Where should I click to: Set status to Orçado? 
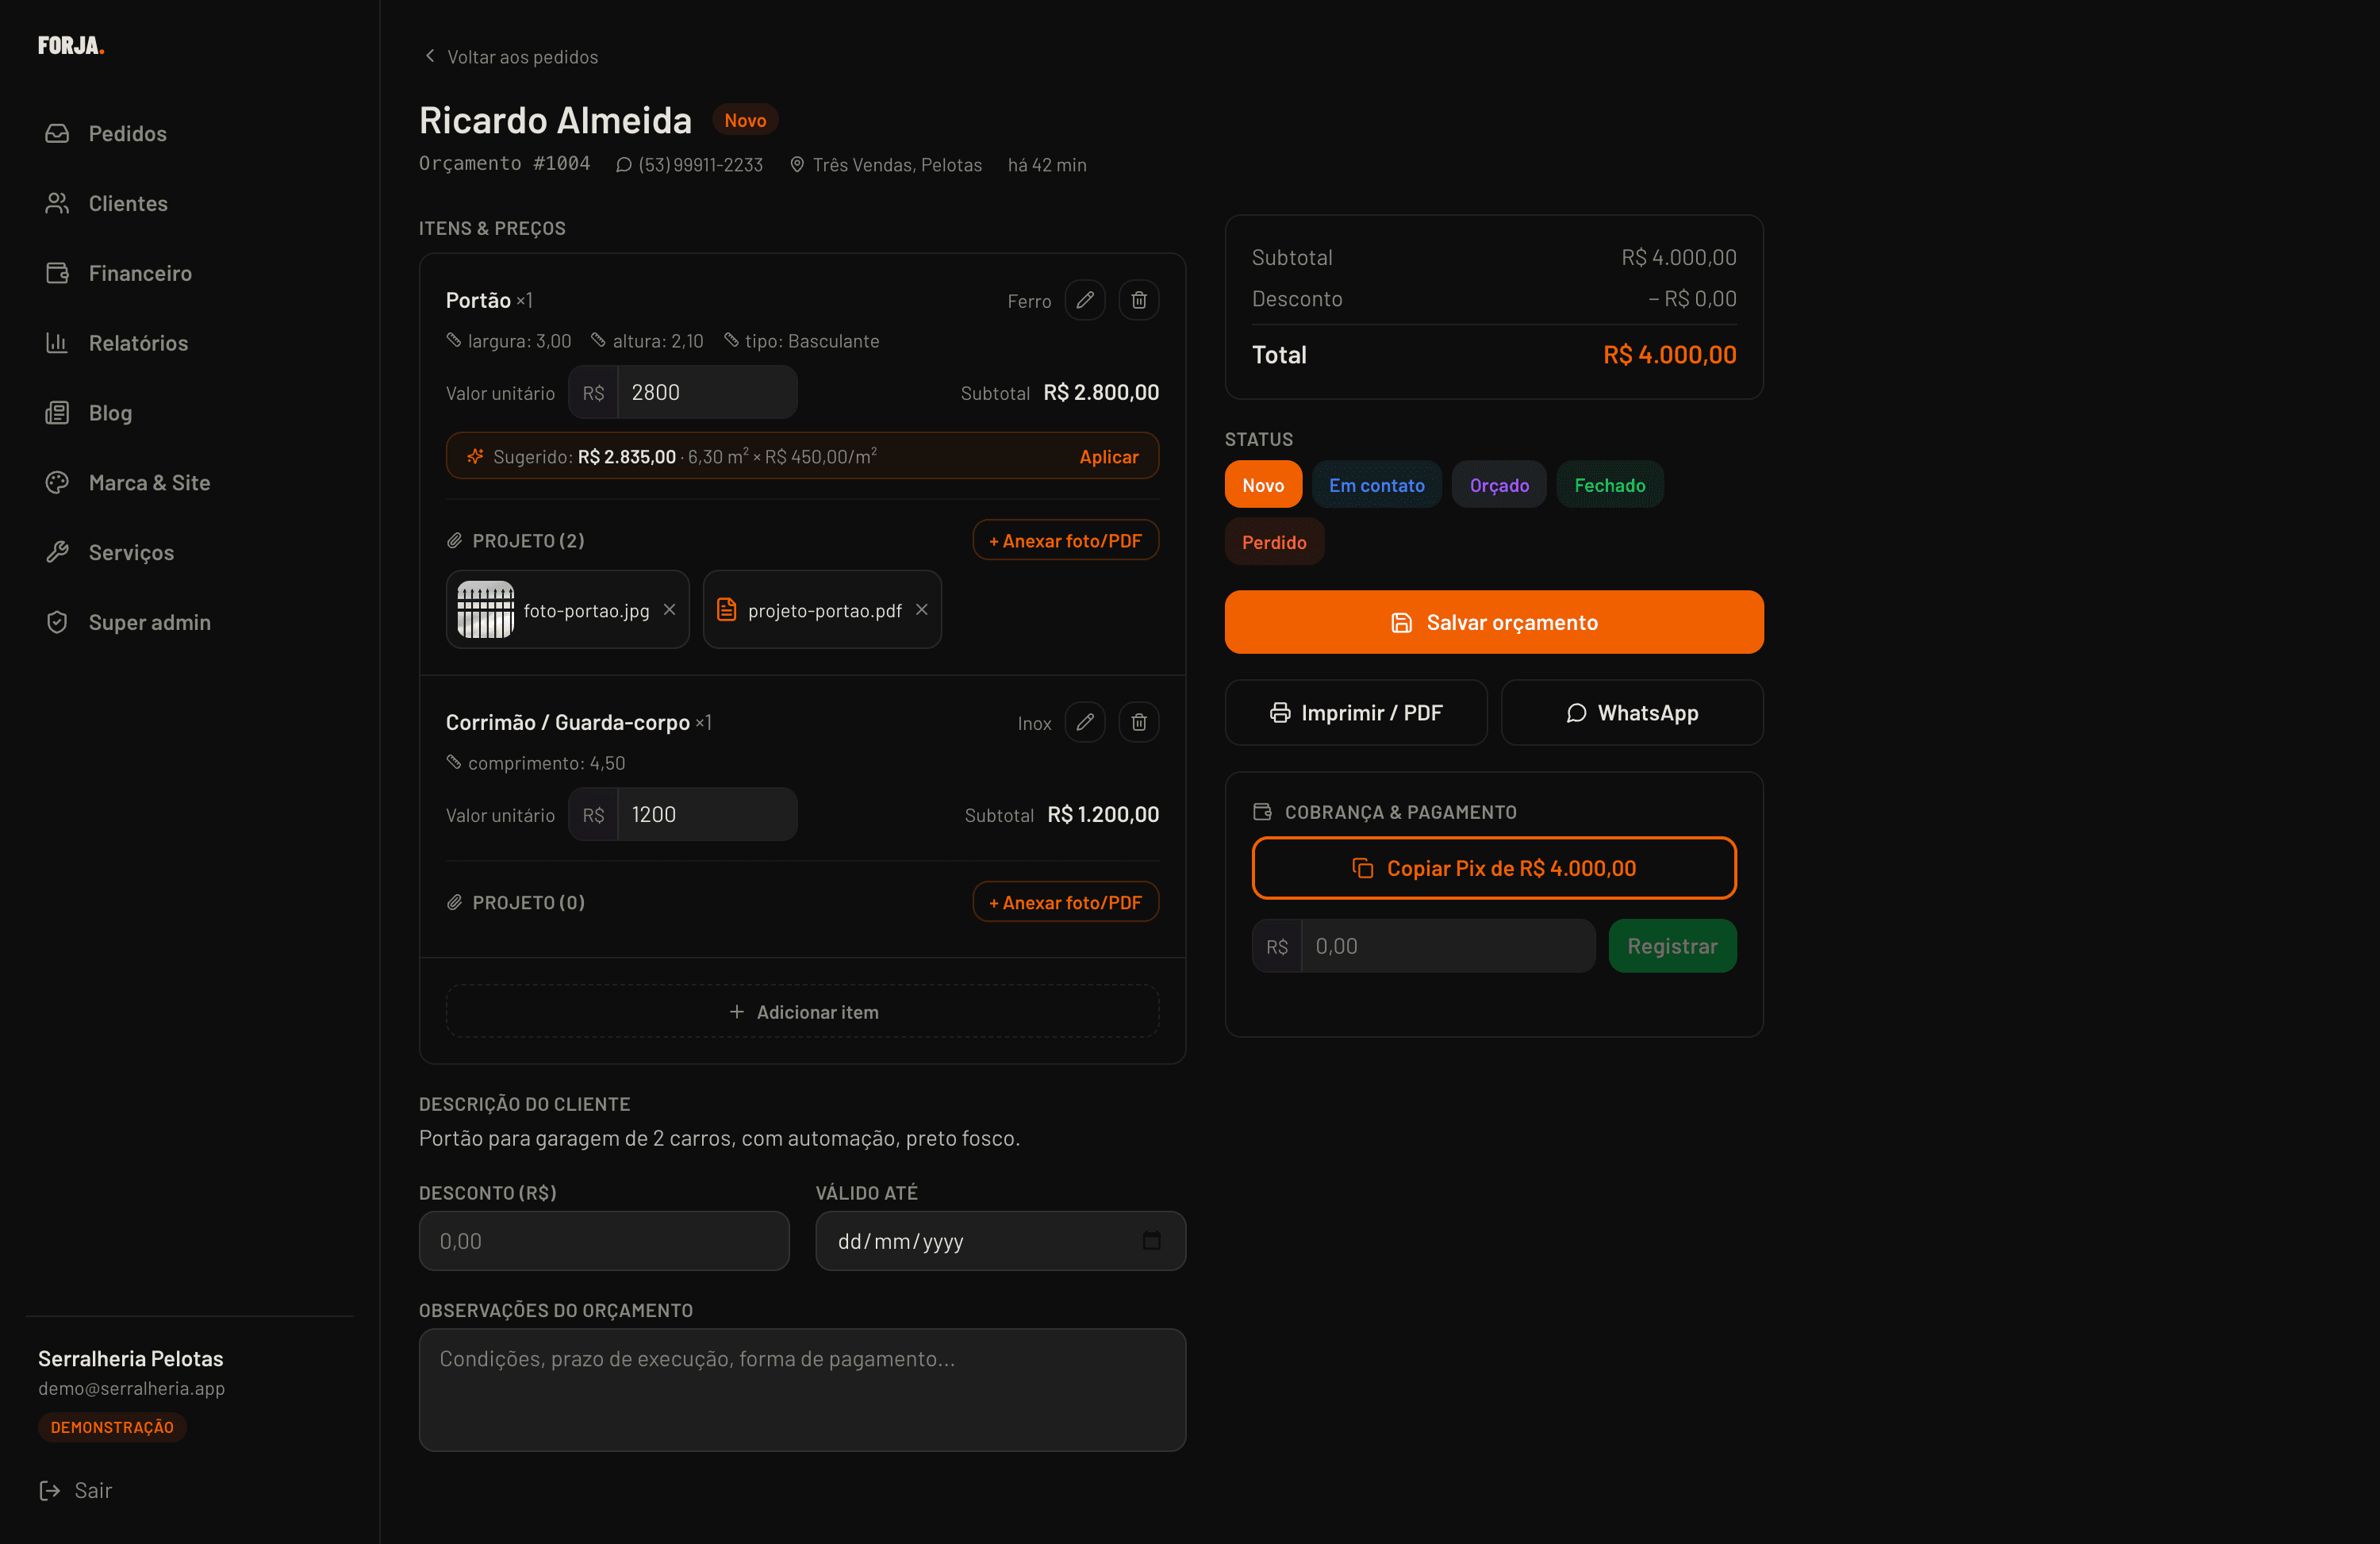(x=1499, y=485)
